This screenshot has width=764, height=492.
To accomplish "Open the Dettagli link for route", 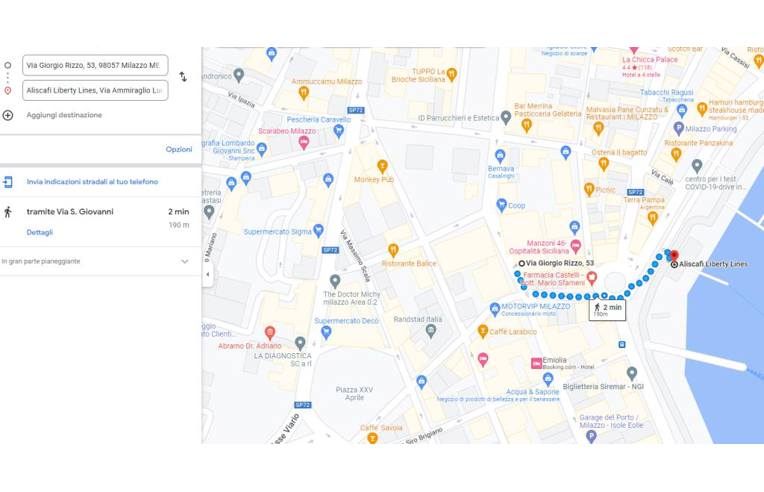I will coord(40,232).
